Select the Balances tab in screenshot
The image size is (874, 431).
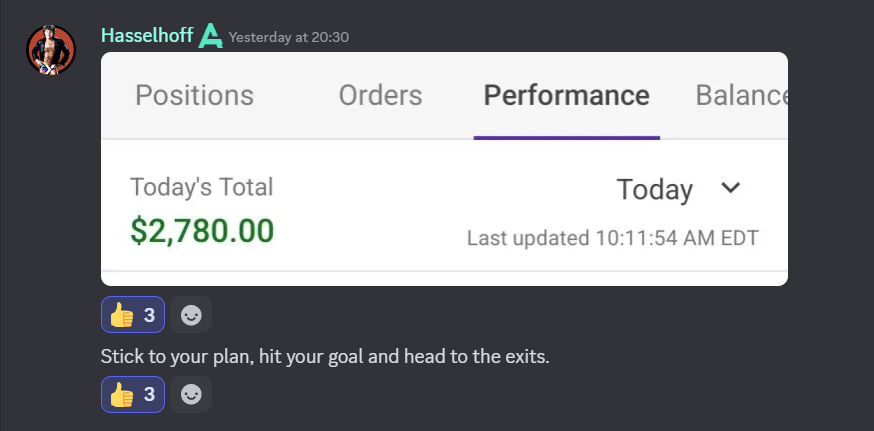click(x=742, y=95)
